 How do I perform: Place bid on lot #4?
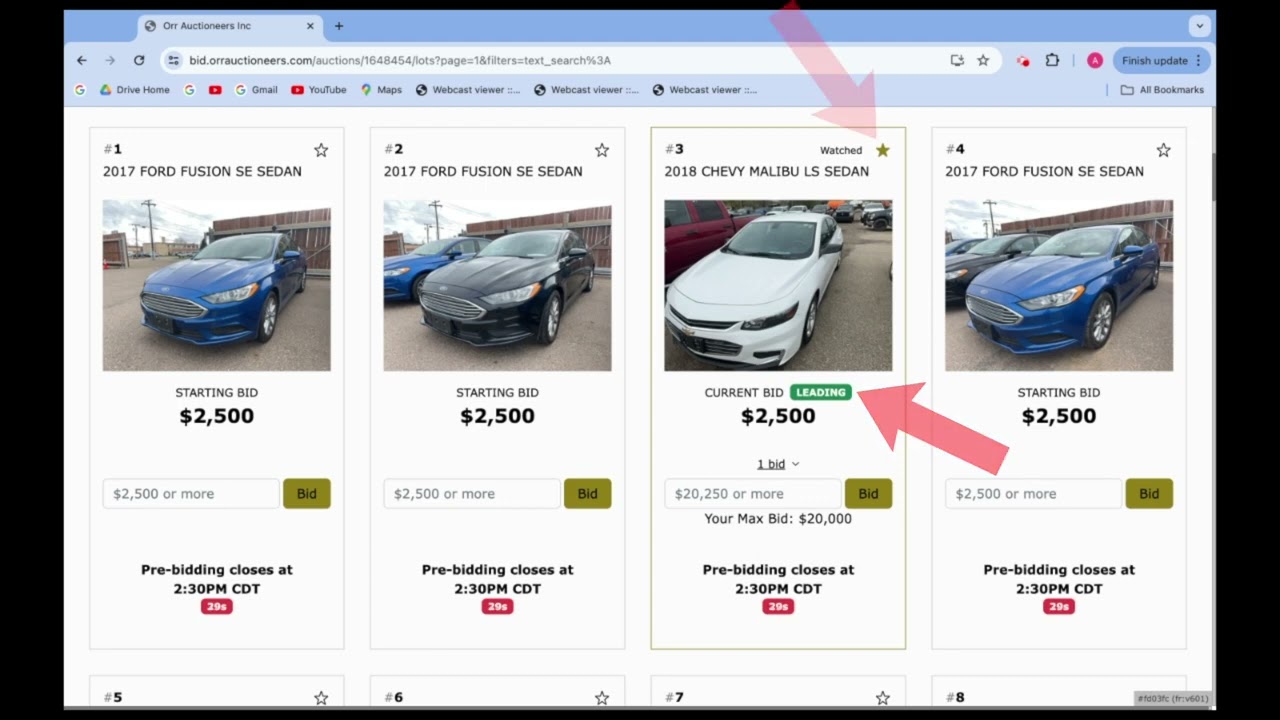(1150, 493)
